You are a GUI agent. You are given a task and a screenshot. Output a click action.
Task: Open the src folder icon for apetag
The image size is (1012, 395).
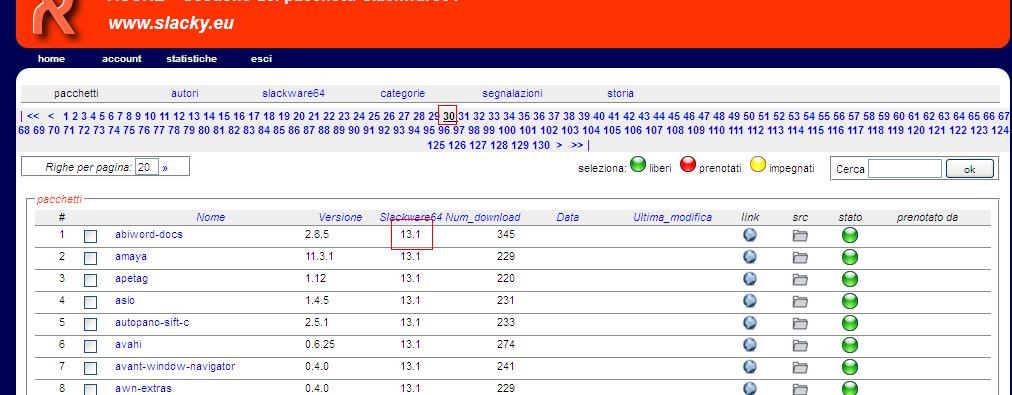pyautogui.click(x=800, y=279)
